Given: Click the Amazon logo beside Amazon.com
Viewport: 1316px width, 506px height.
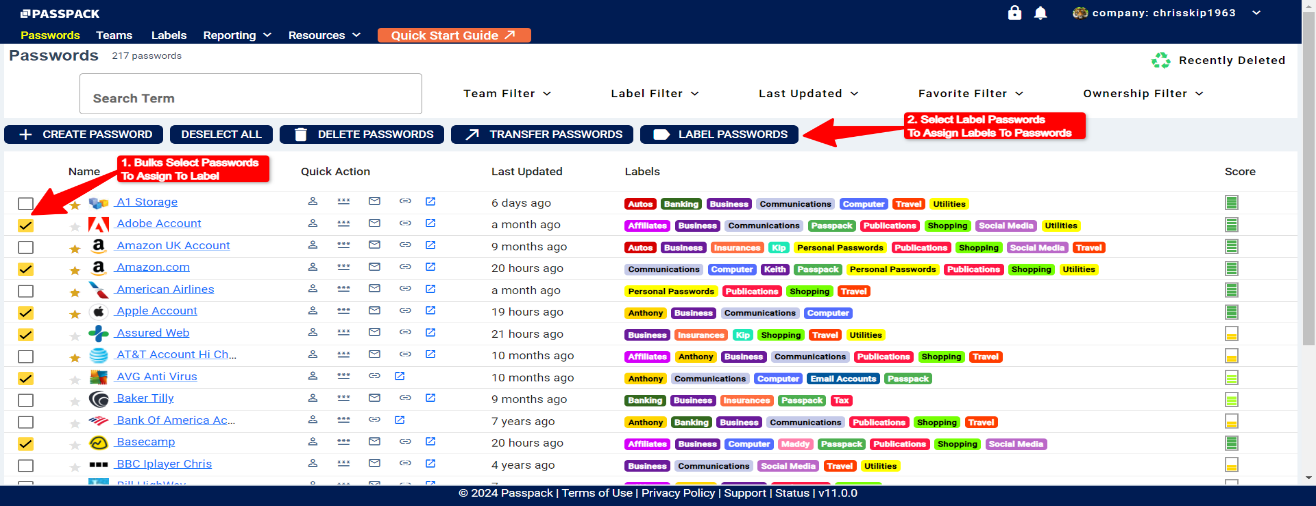Looking at the screenshot, I should [x=98, y=268].
